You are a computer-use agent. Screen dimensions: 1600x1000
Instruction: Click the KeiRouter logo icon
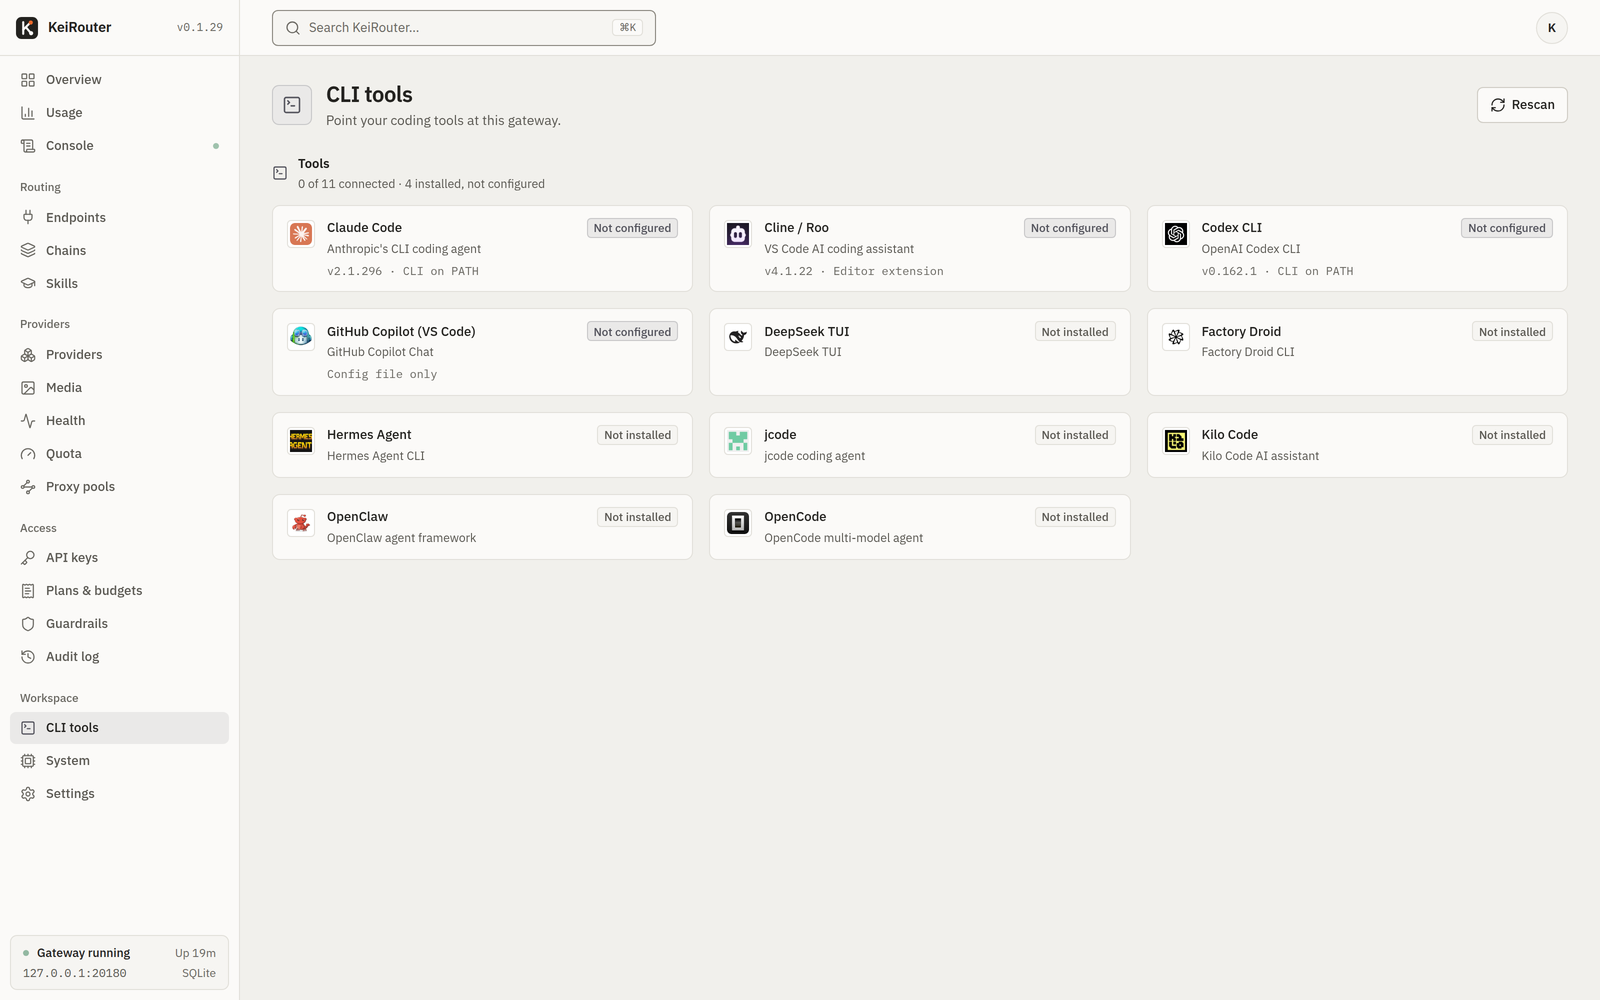[x=27, y=28]
